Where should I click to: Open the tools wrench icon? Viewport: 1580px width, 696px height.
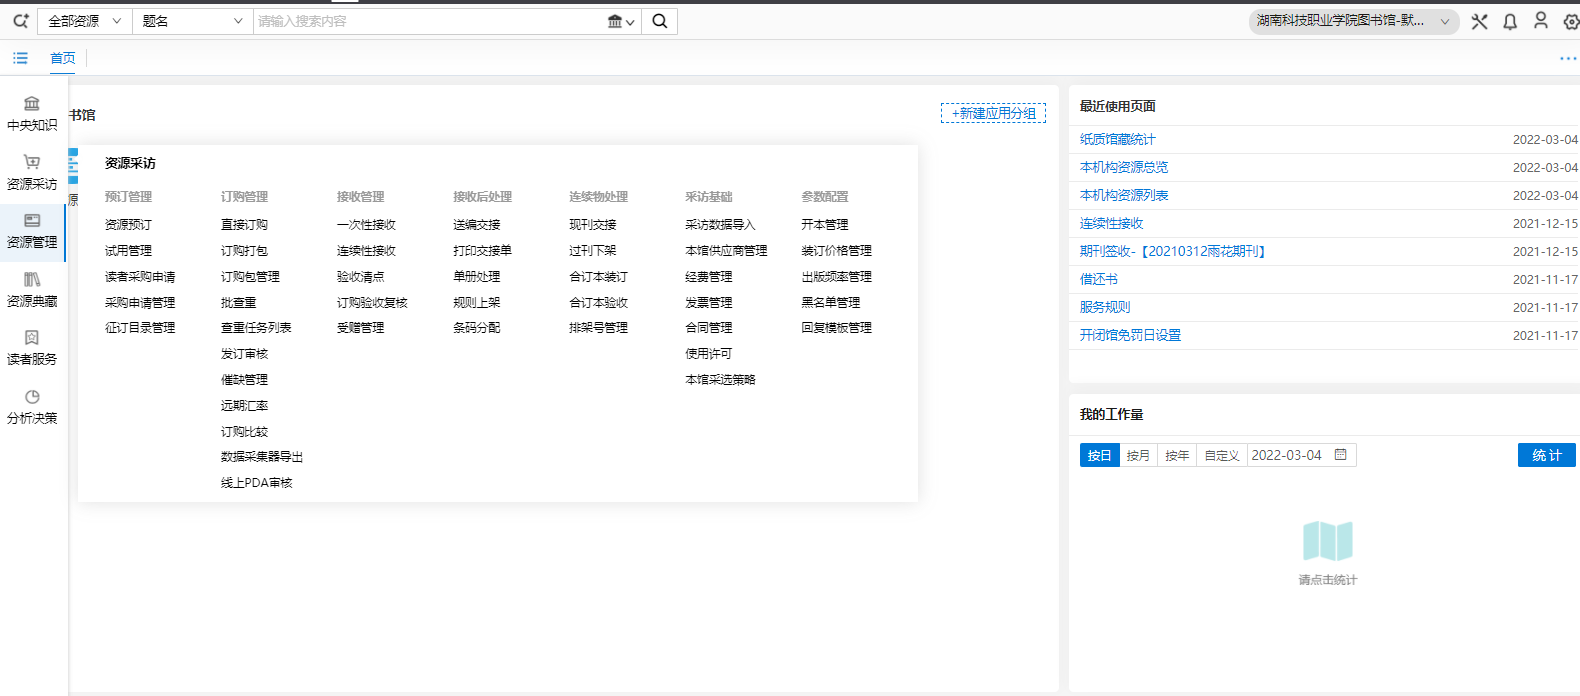click(1480, 21)
